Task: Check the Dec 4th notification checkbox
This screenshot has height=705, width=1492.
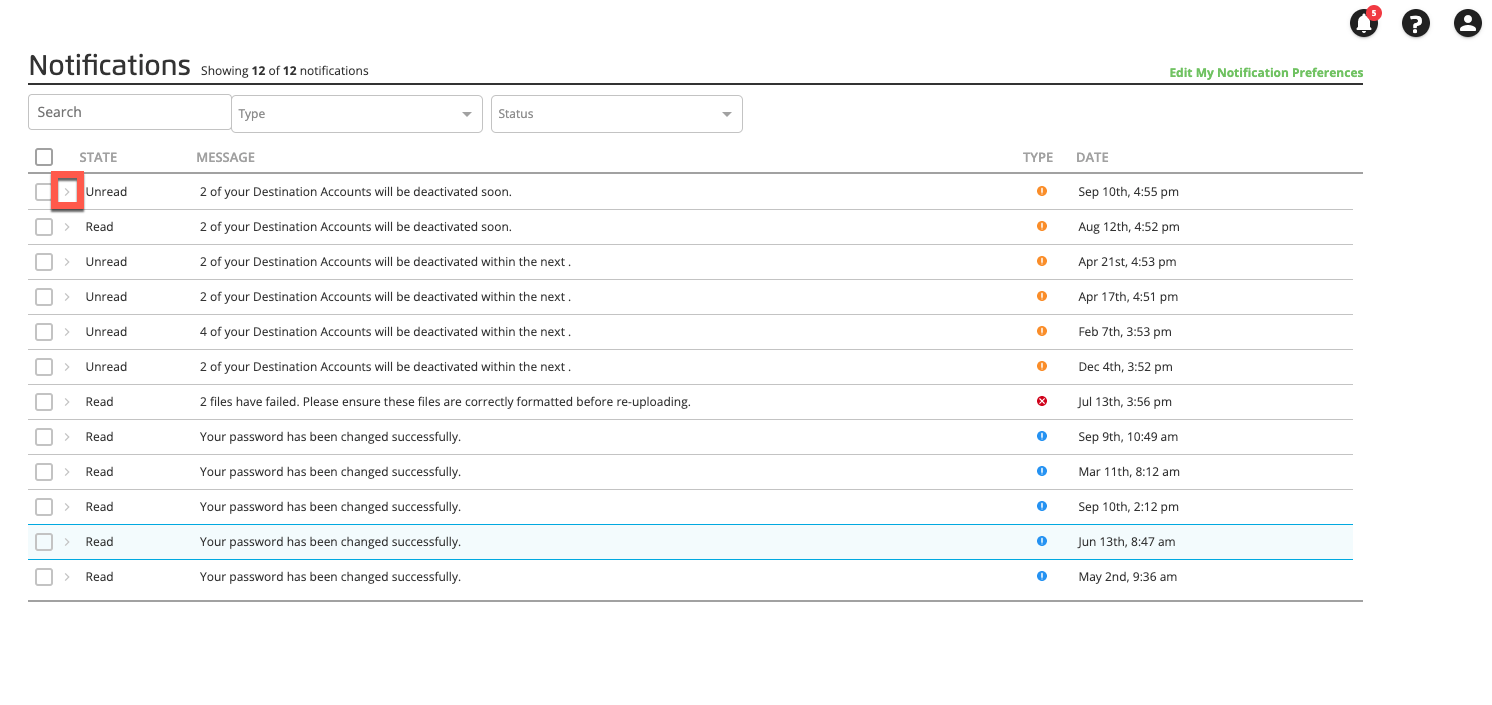Action: pyautogui.click(x=44, y=367)
